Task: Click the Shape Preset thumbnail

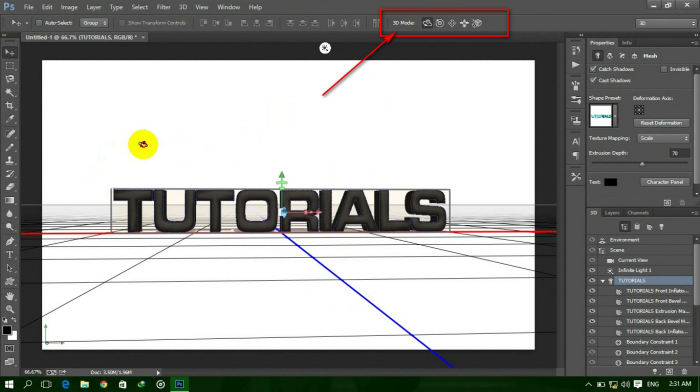Action: (x=601, y=116)
